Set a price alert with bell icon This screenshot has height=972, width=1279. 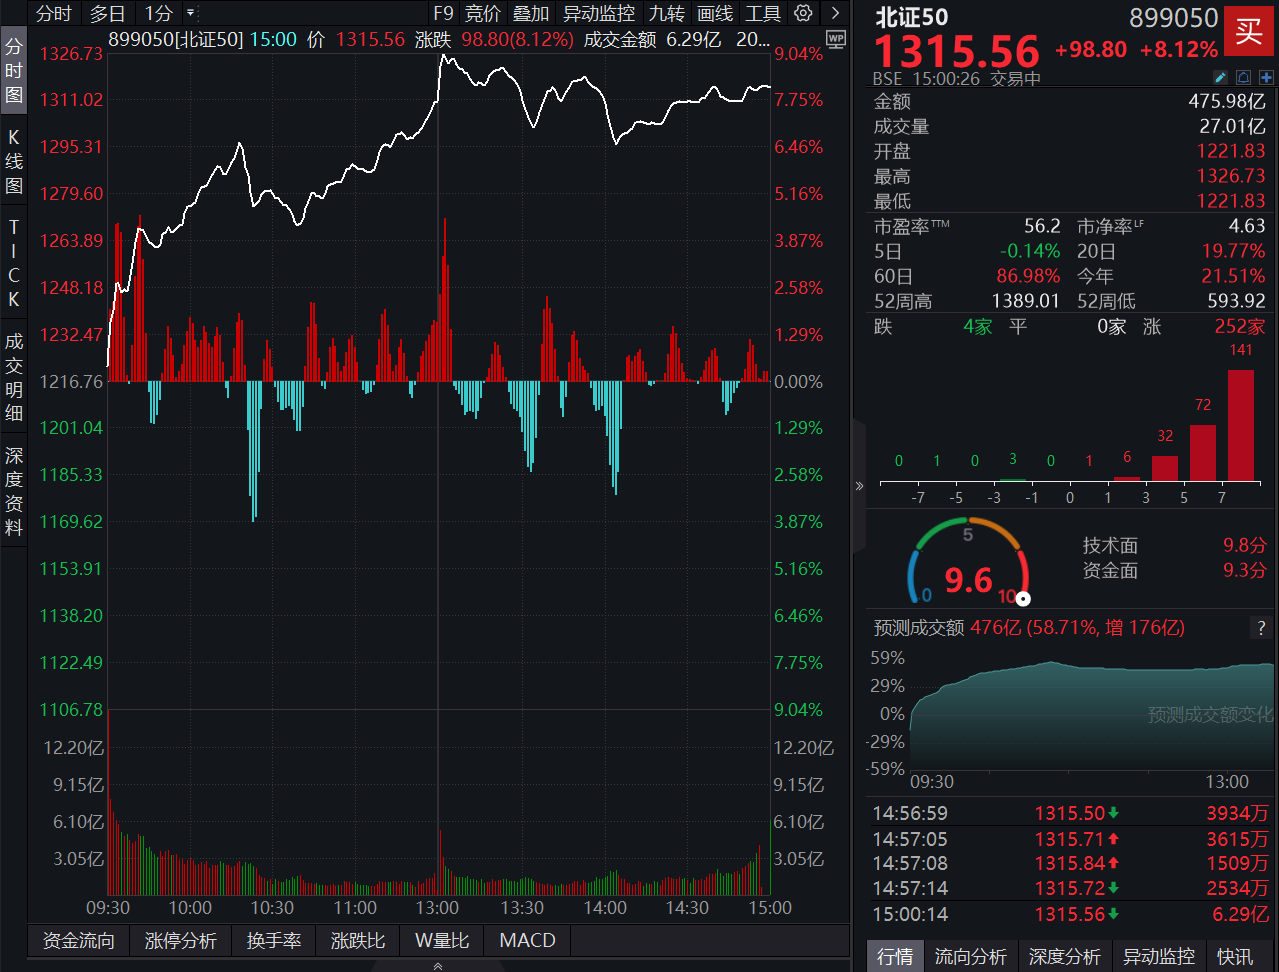(x=1243, y=77)
